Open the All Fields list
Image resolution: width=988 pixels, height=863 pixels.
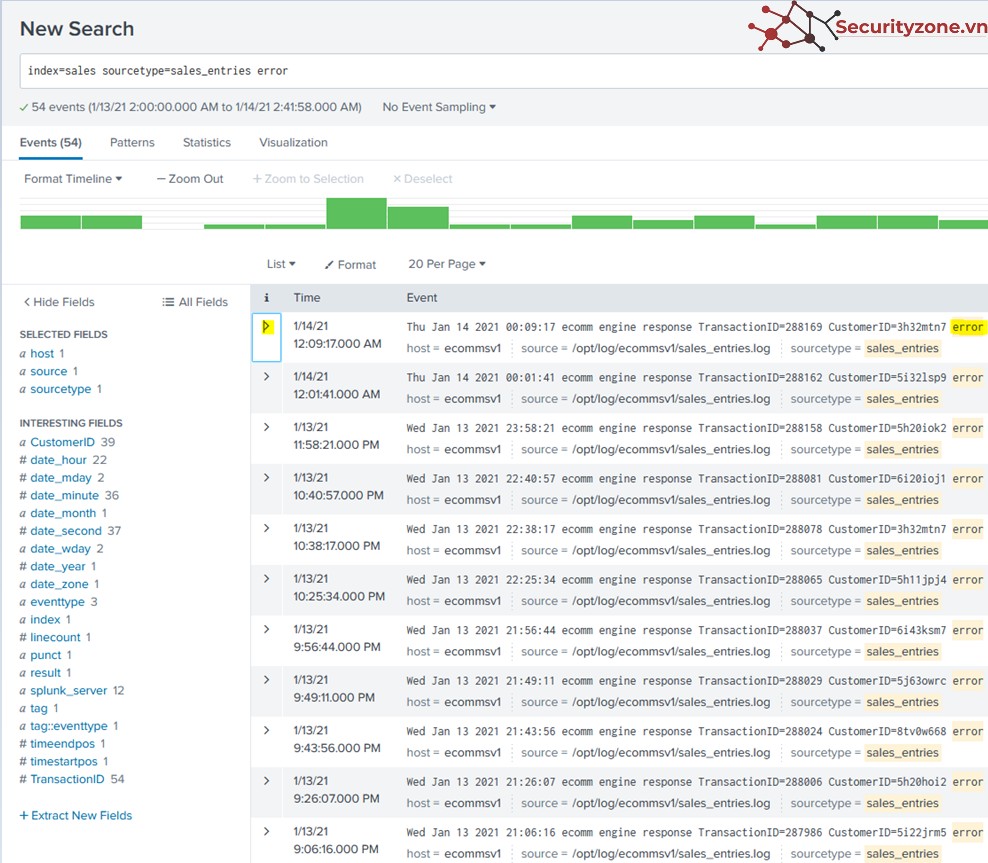click(195, 302)
